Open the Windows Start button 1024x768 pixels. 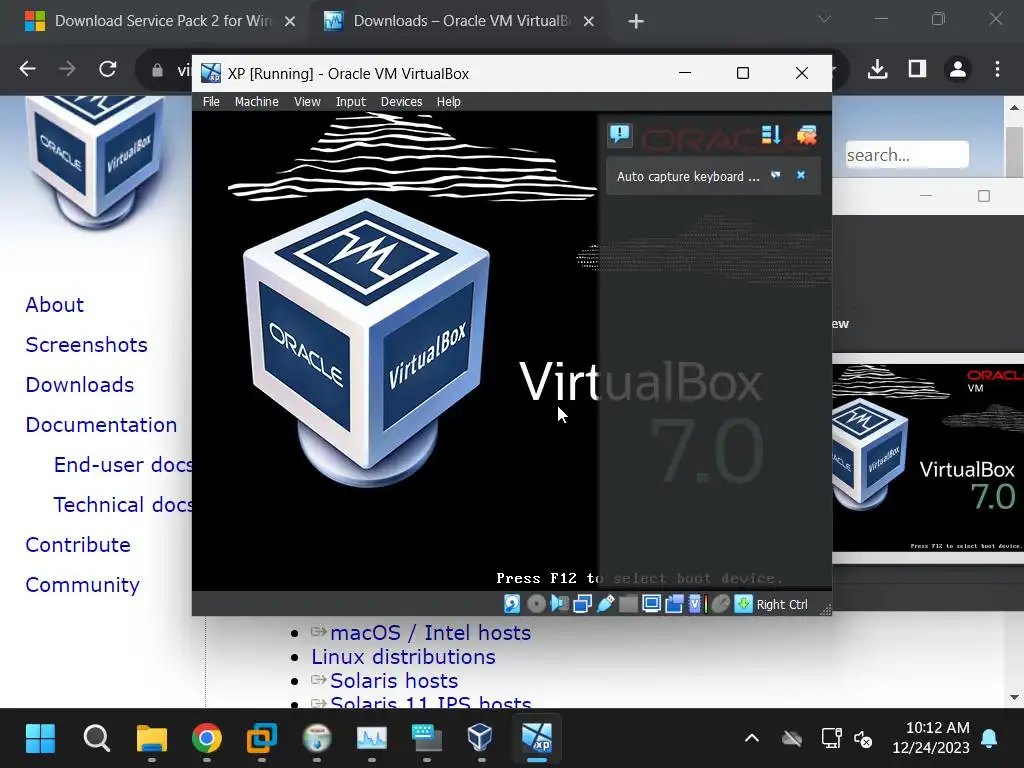(x=40, y=739)
